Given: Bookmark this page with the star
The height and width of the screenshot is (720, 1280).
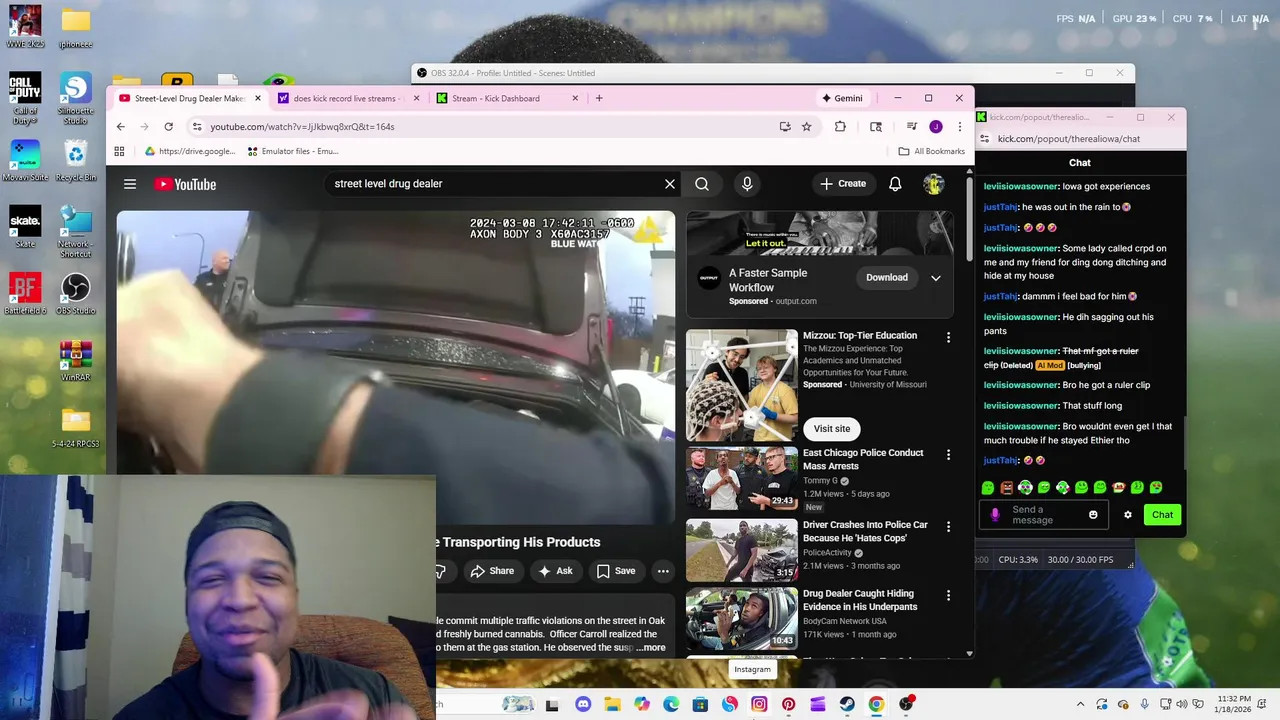Looking at the screenshot, I should (806, 127).
